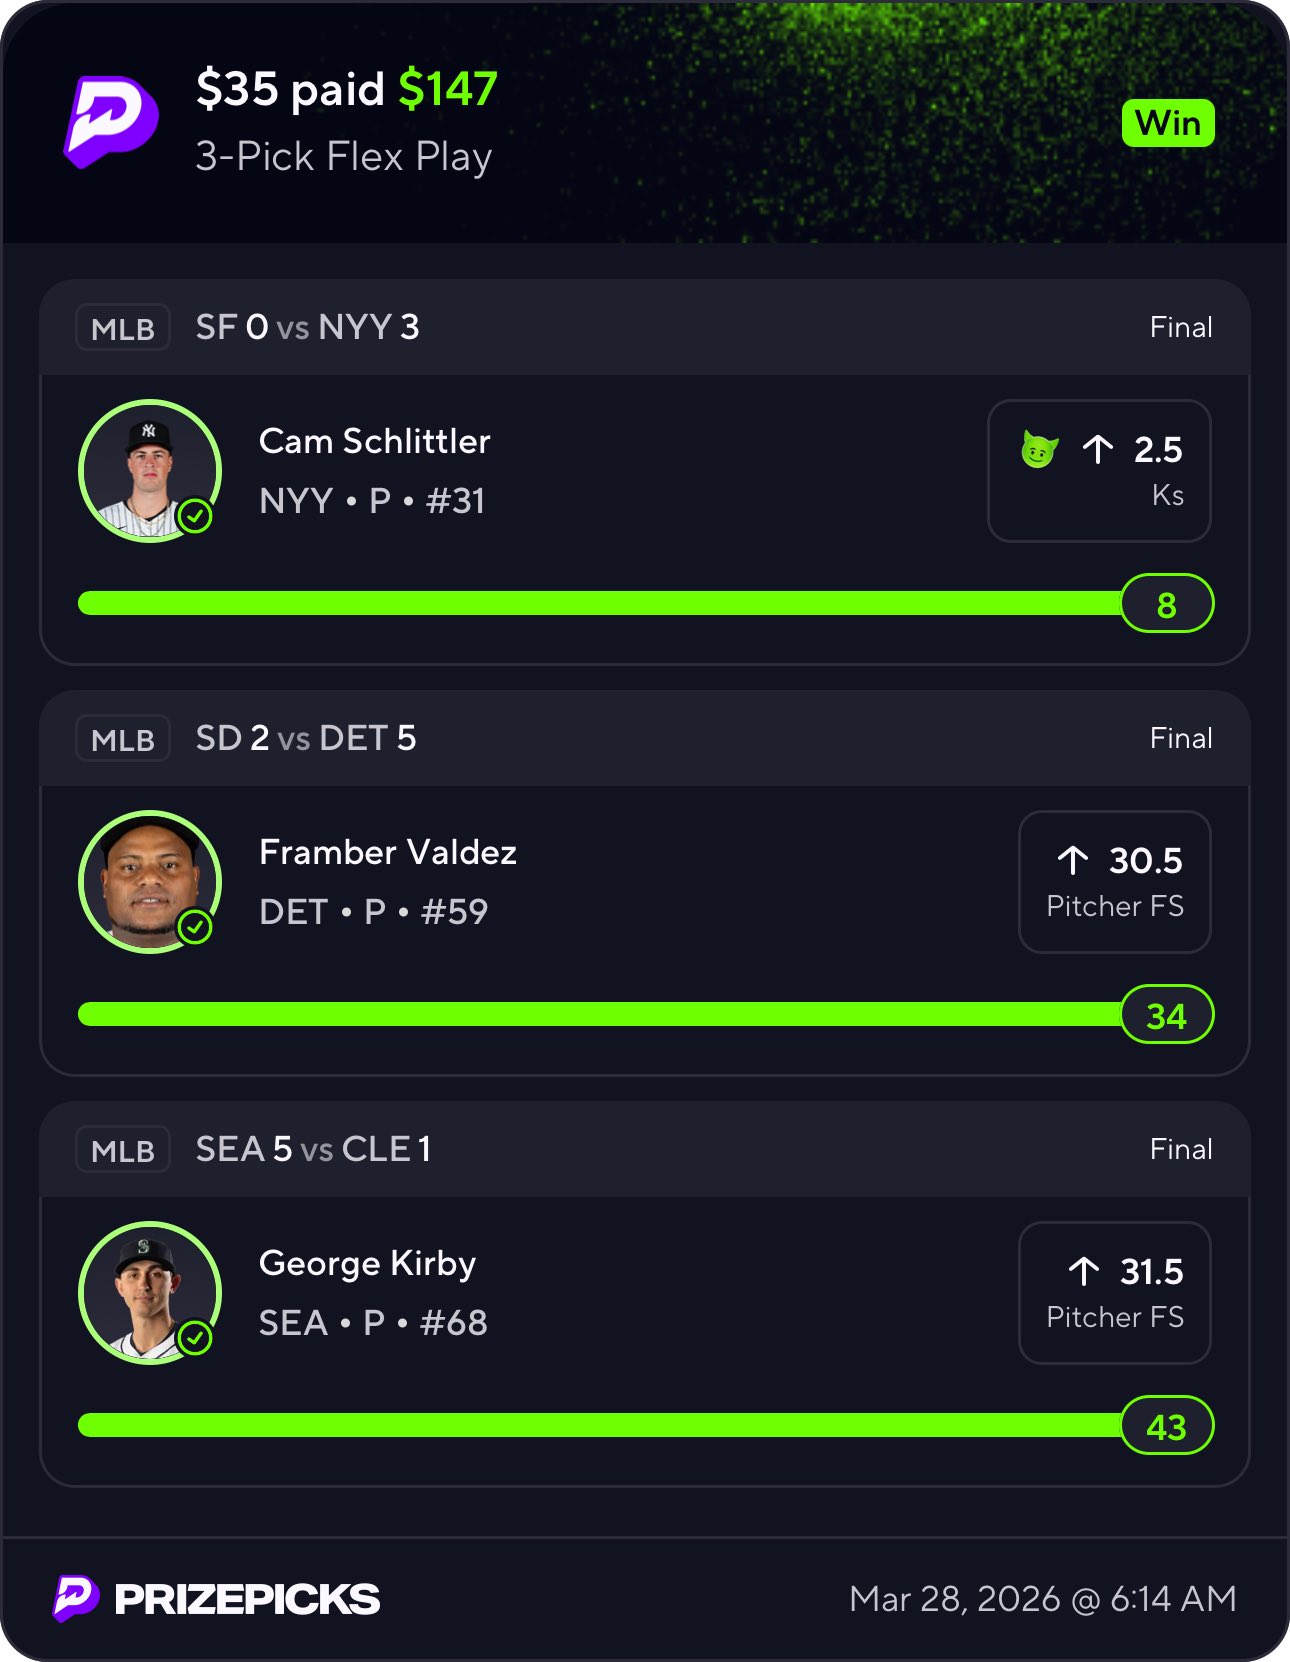Viewport: 1290px width, 1662px height.
Task: Click the green checkmark on George Kirby's photo
Action: (195, 1338)
